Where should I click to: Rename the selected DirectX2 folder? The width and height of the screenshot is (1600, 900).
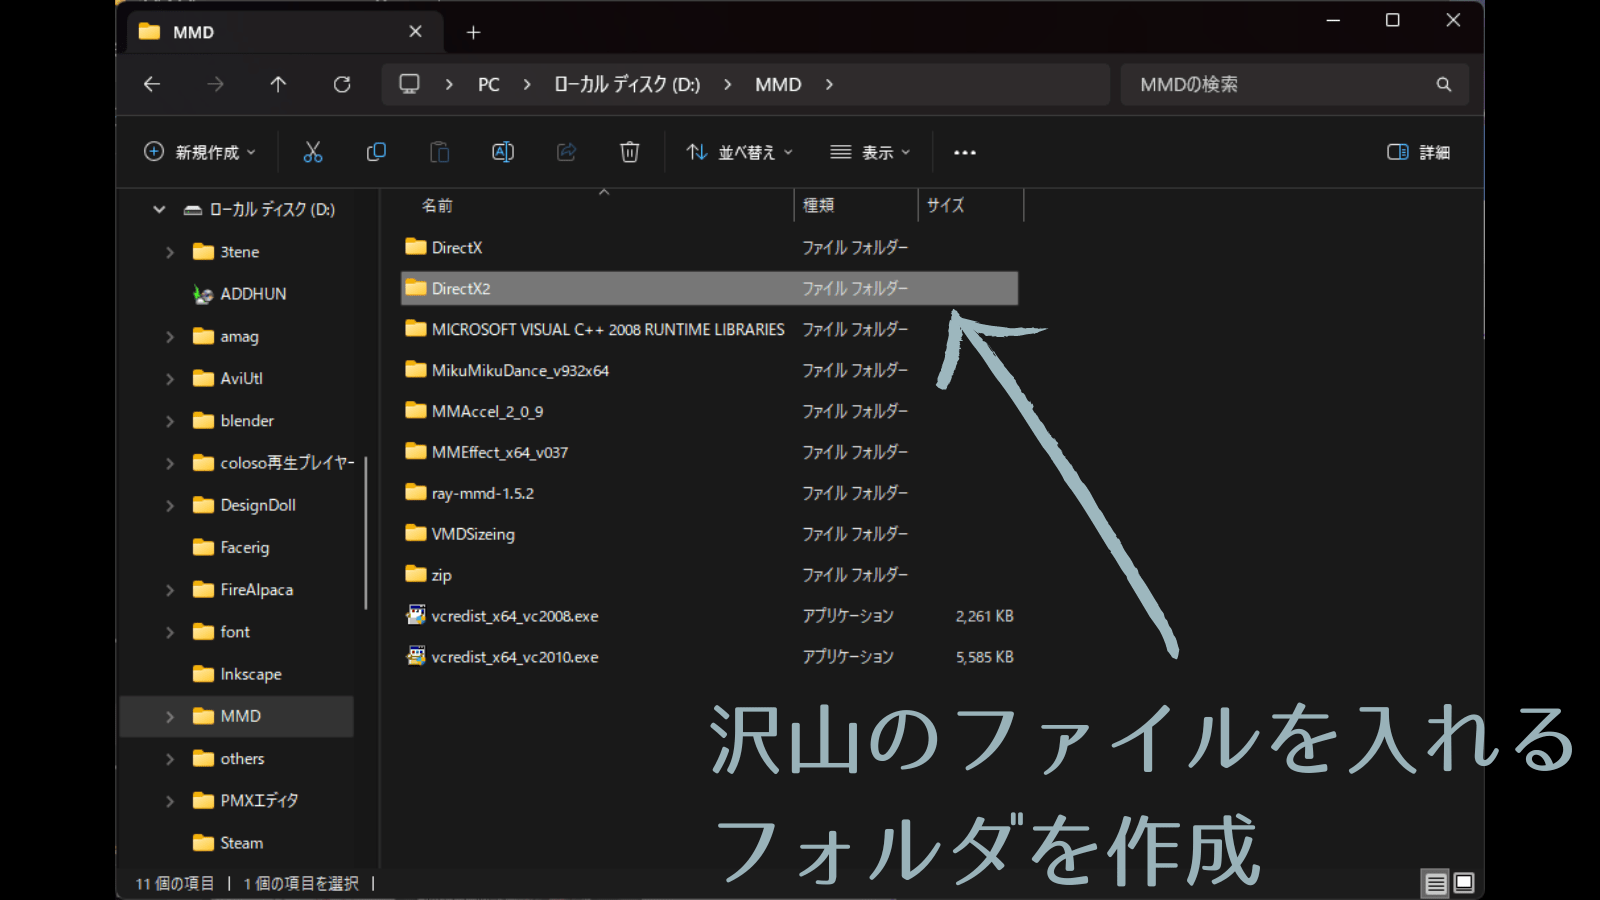502,152
